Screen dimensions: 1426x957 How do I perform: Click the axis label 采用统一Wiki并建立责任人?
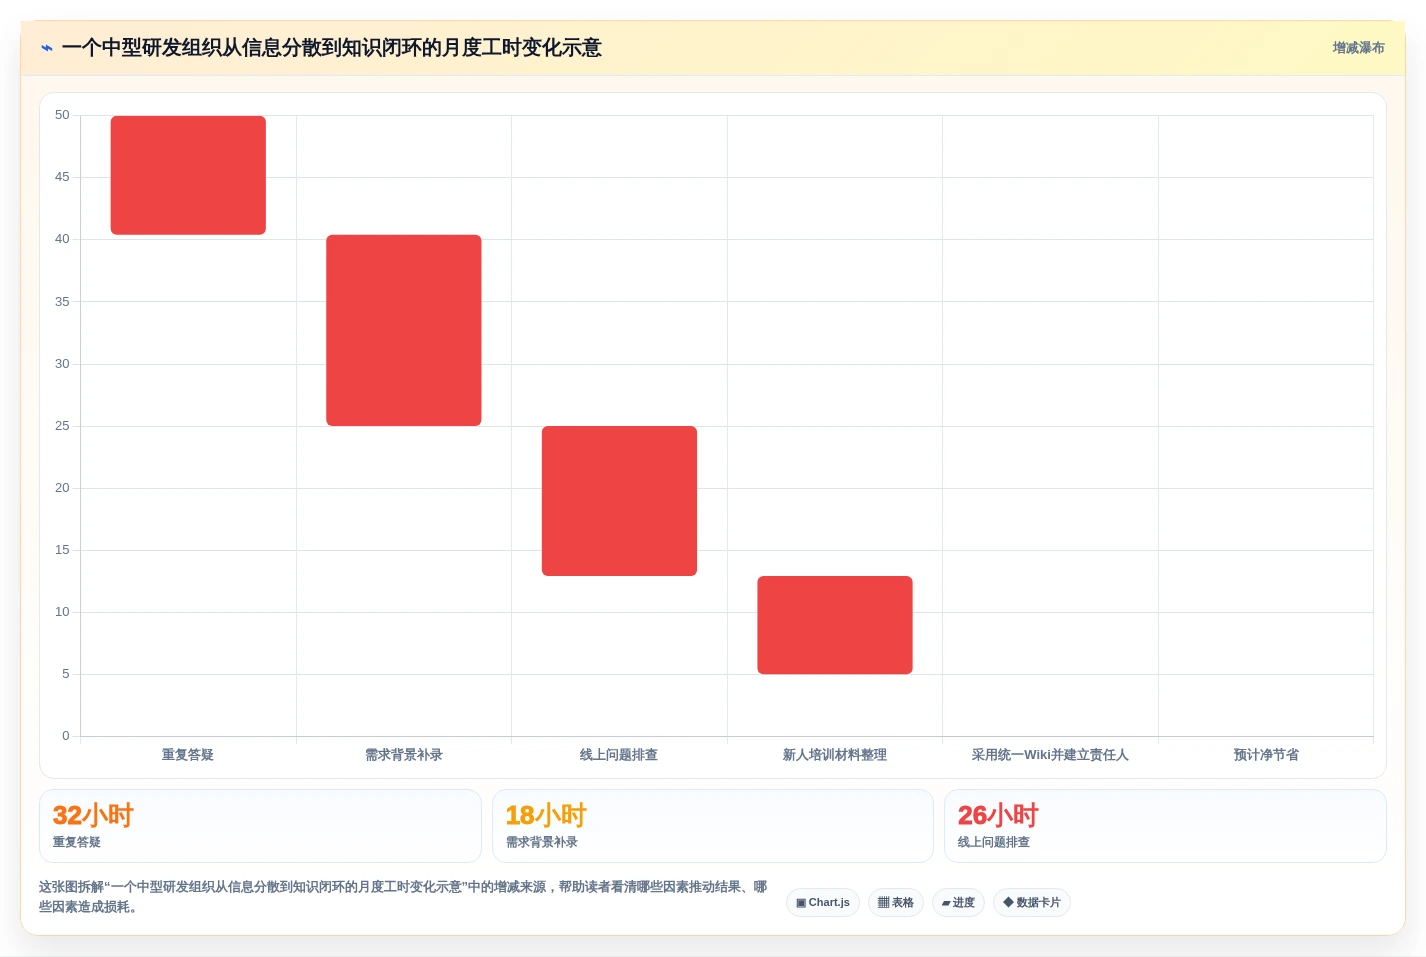coord(1050,755)
